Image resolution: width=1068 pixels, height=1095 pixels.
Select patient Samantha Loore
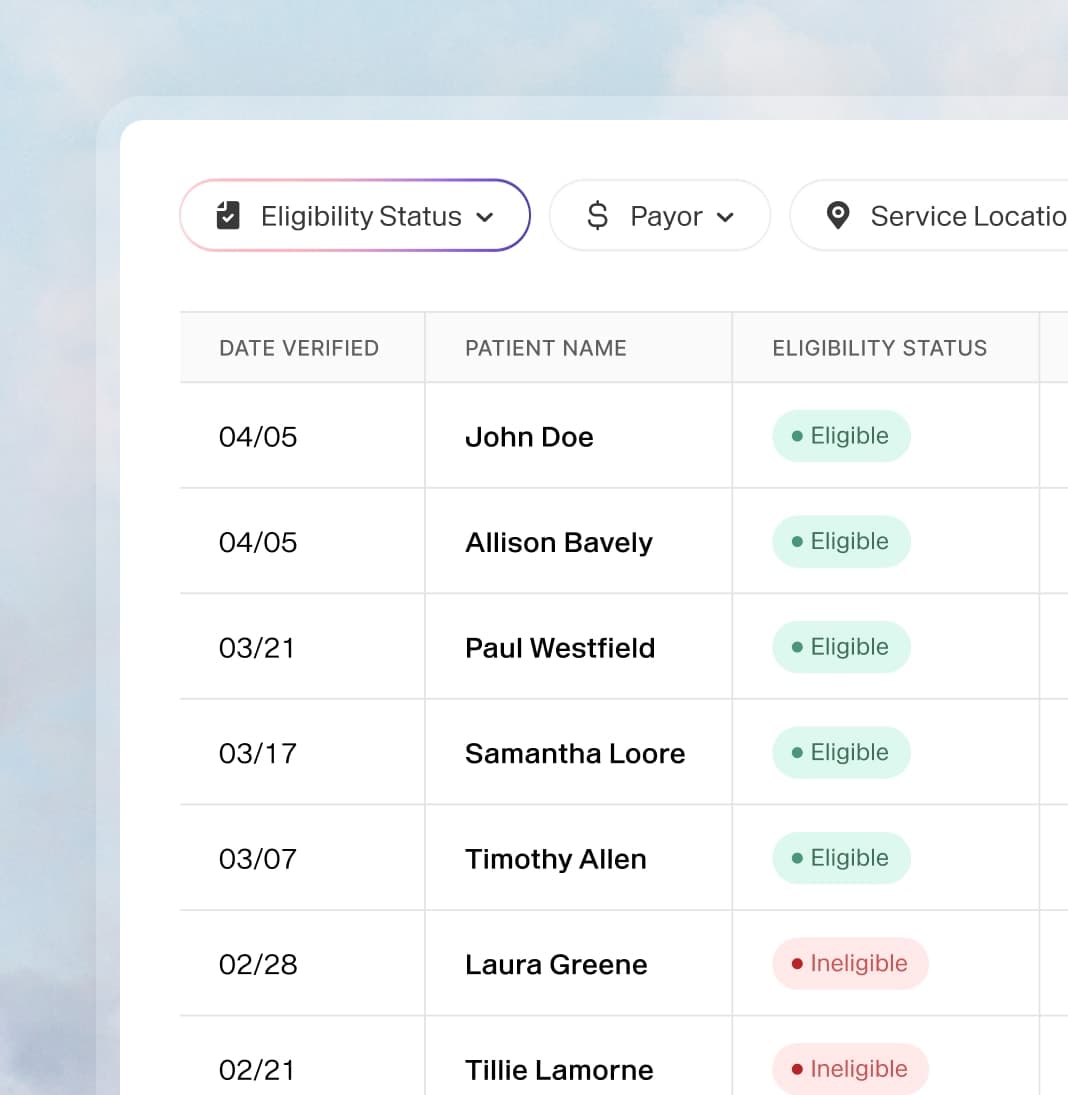575,753
